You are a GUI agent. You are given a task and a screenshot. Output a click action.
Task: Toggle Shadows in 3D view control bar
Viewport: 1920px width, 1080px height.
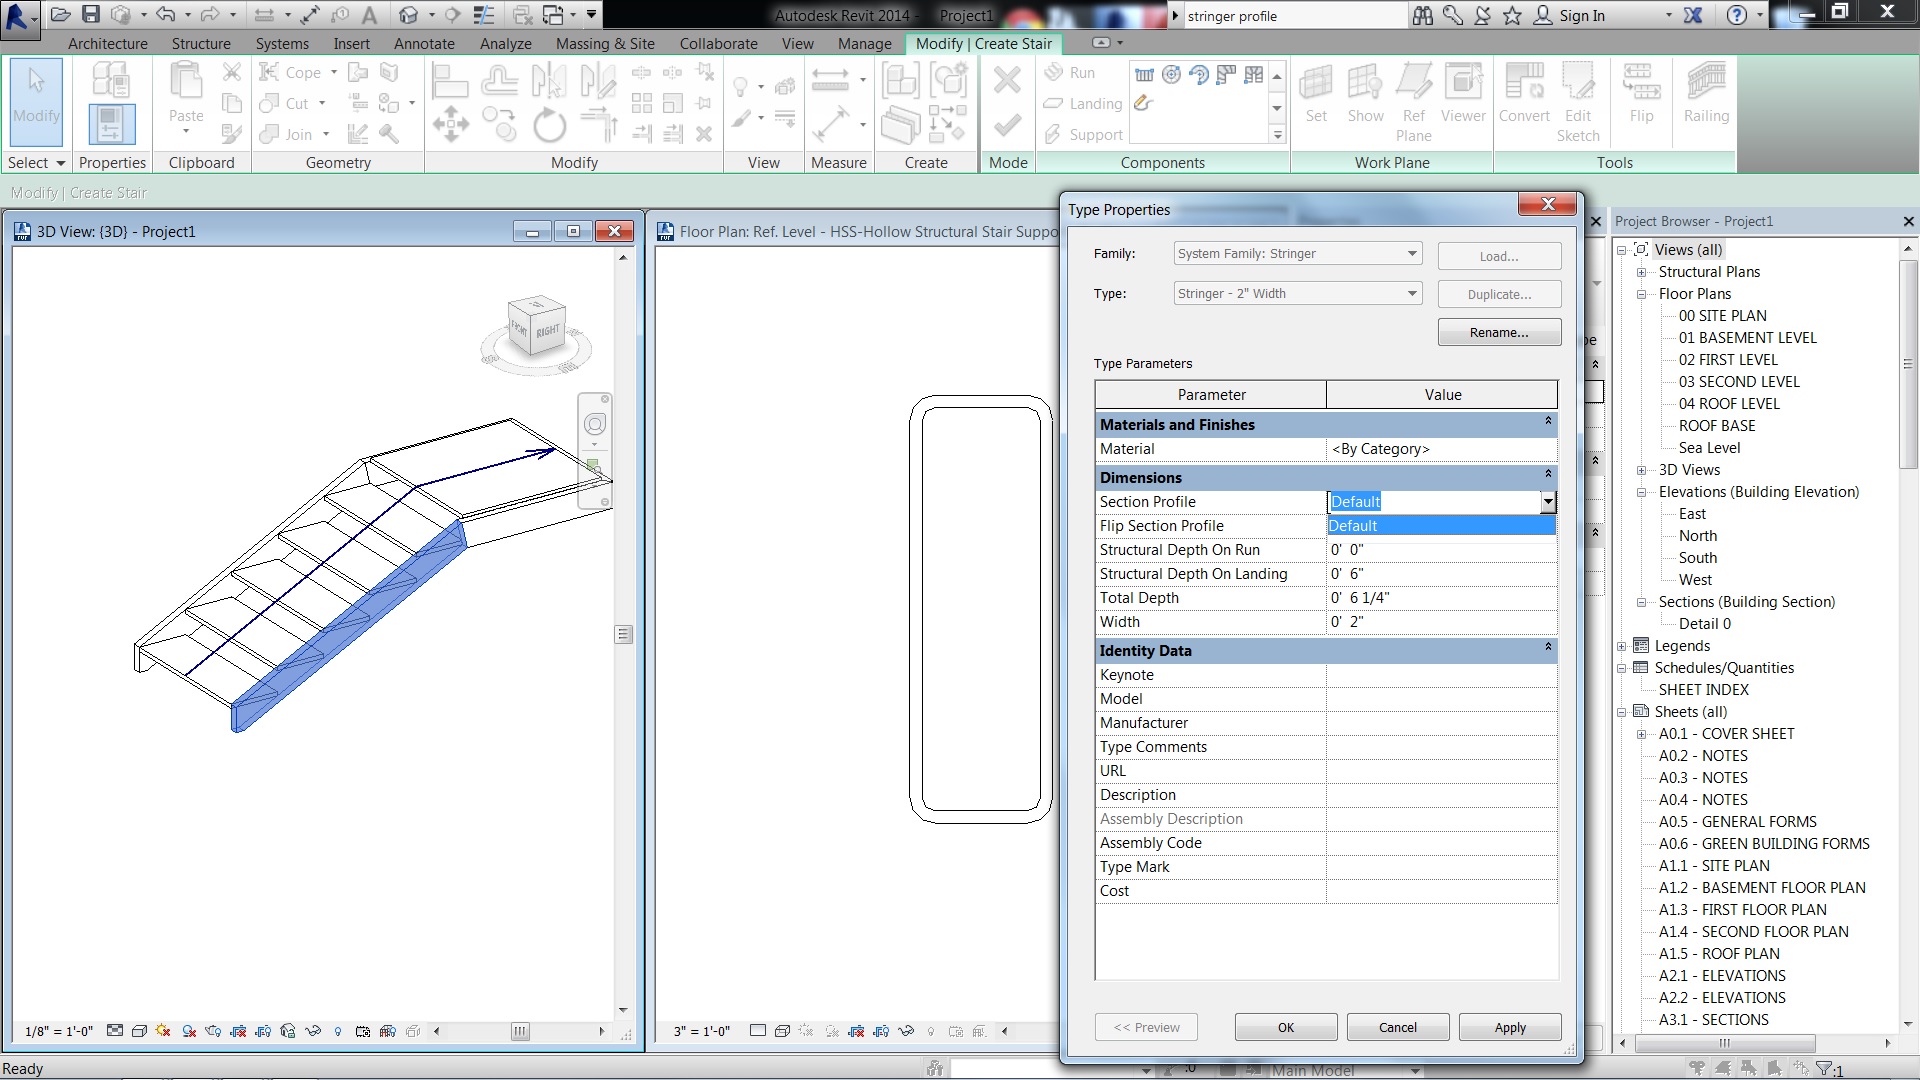click(189, 1031)
